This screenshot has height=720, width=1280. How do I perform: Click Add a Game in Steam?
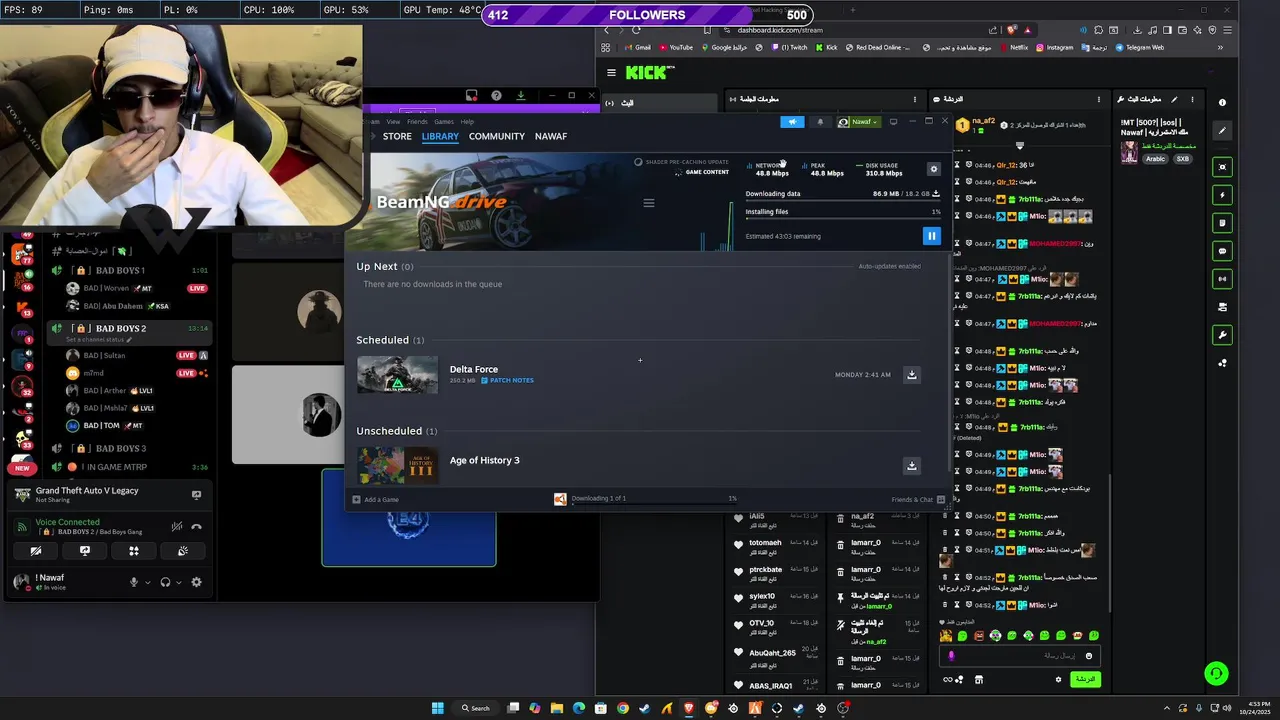tap(376, 499)
